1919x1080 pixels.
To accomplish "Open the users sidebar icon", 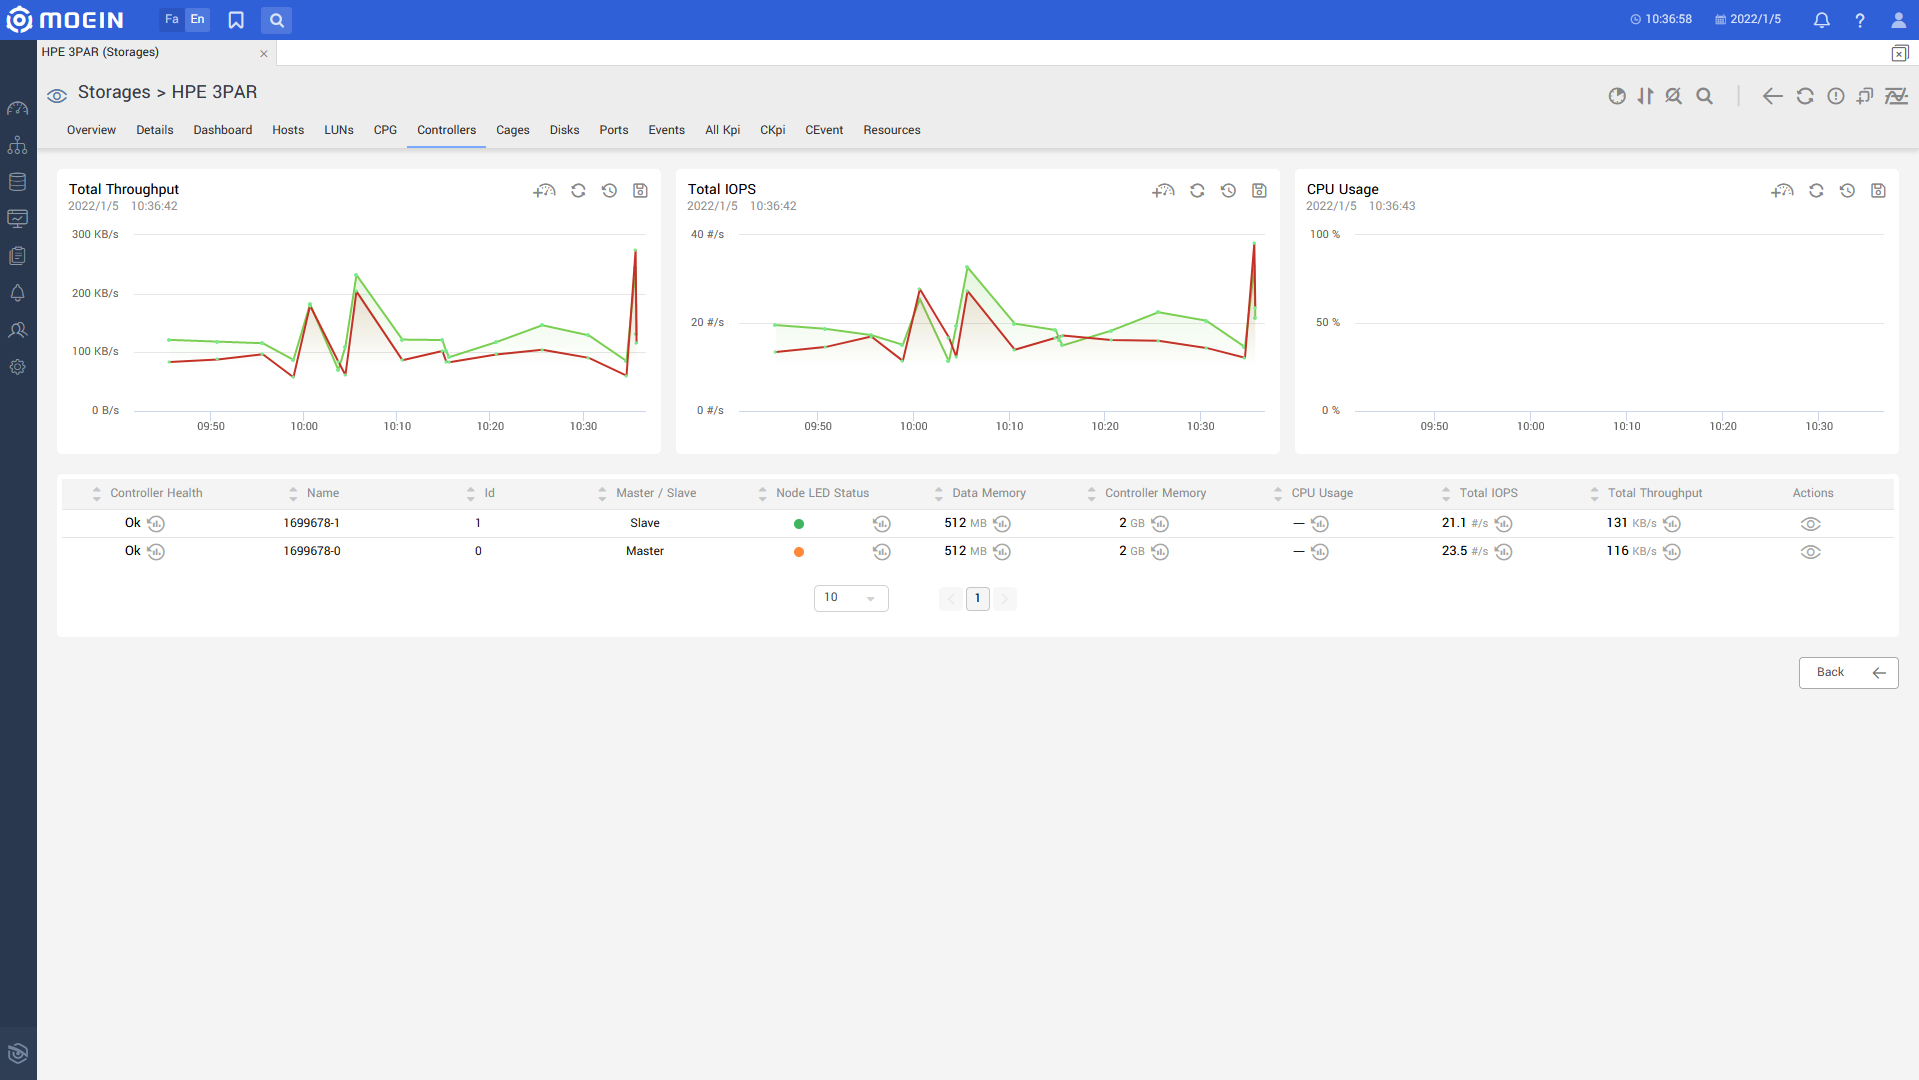I will click(x=17, y=330).
